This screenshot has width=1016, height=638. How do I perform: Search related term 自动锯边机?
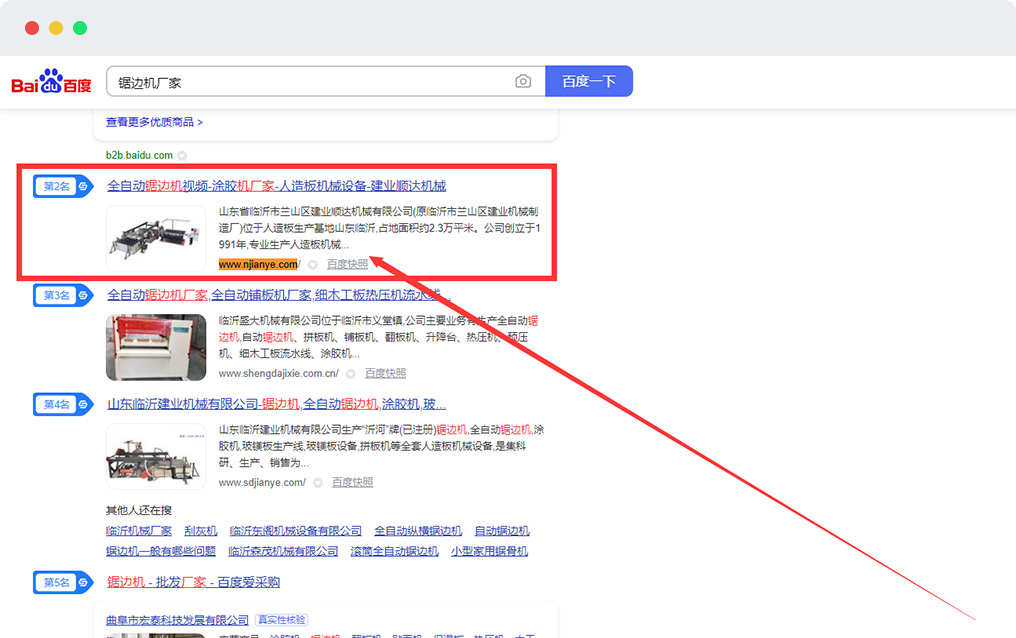[x=502, y=531]
